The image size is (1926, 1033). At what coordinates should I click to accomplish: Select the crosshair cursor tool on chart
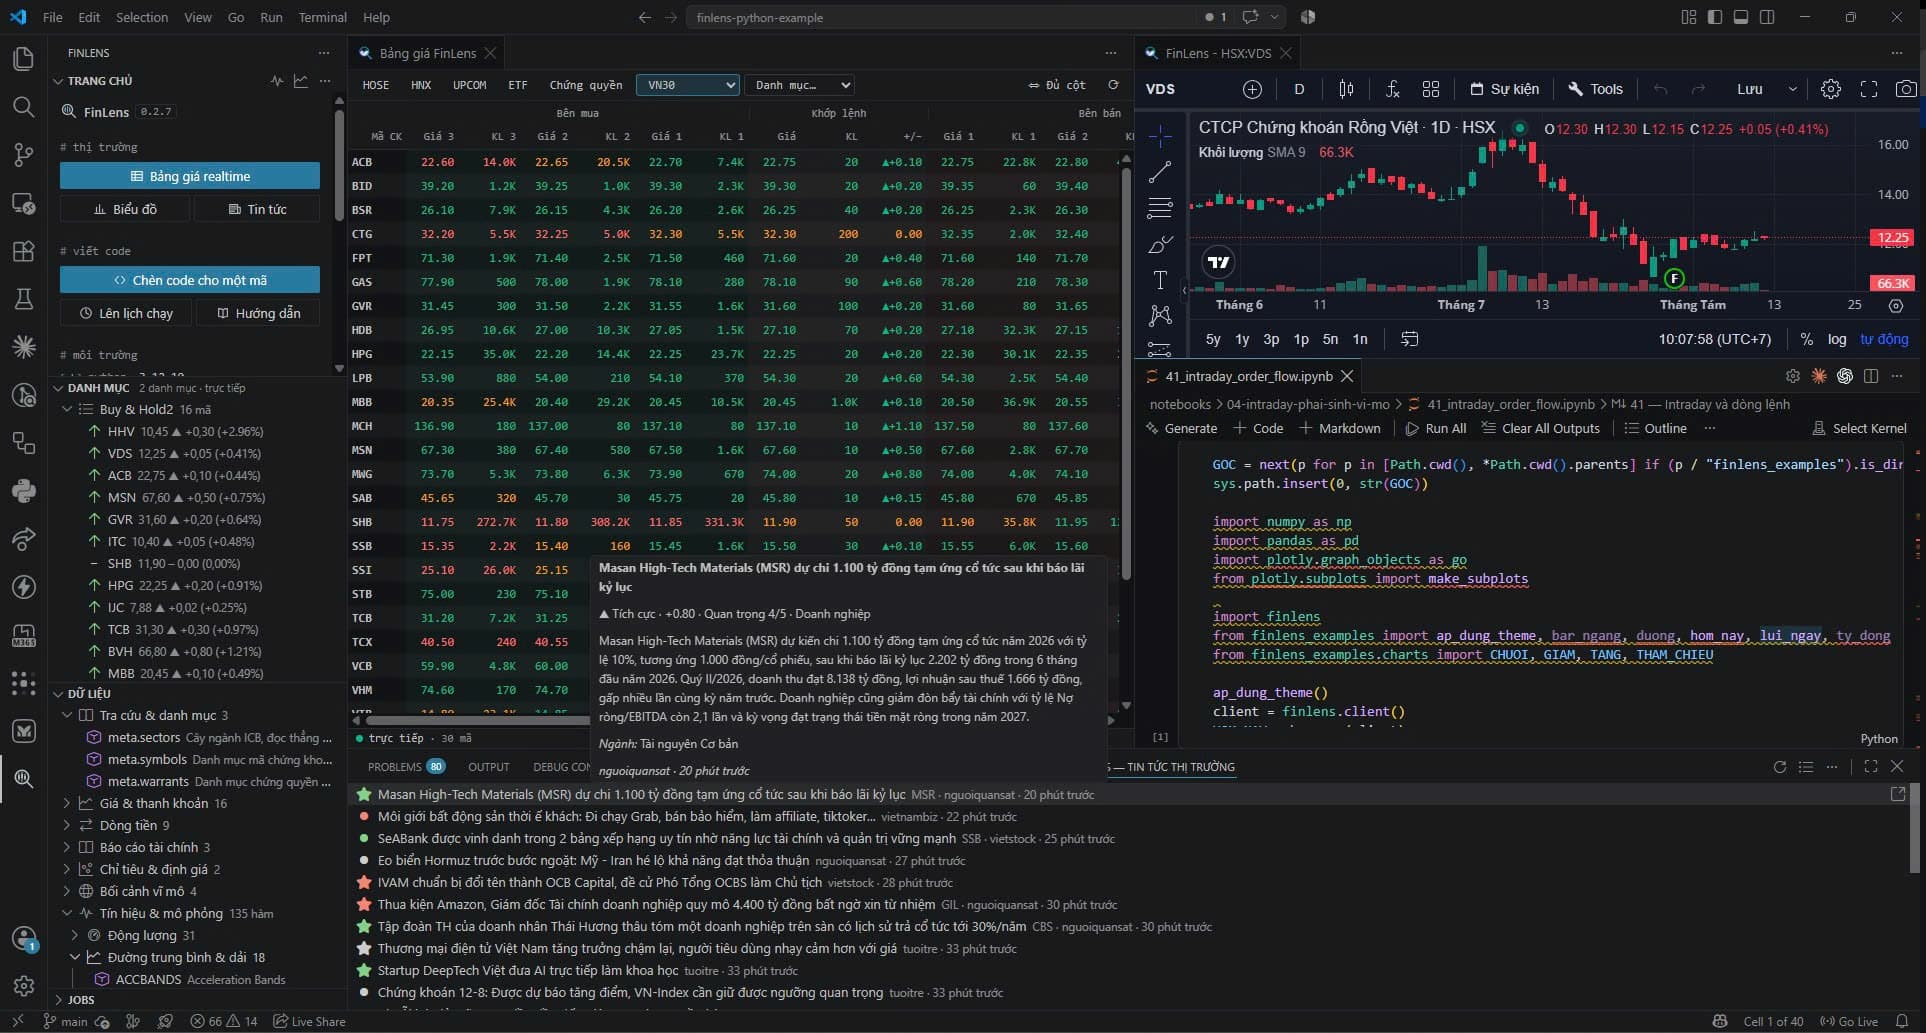point(1160,135)
